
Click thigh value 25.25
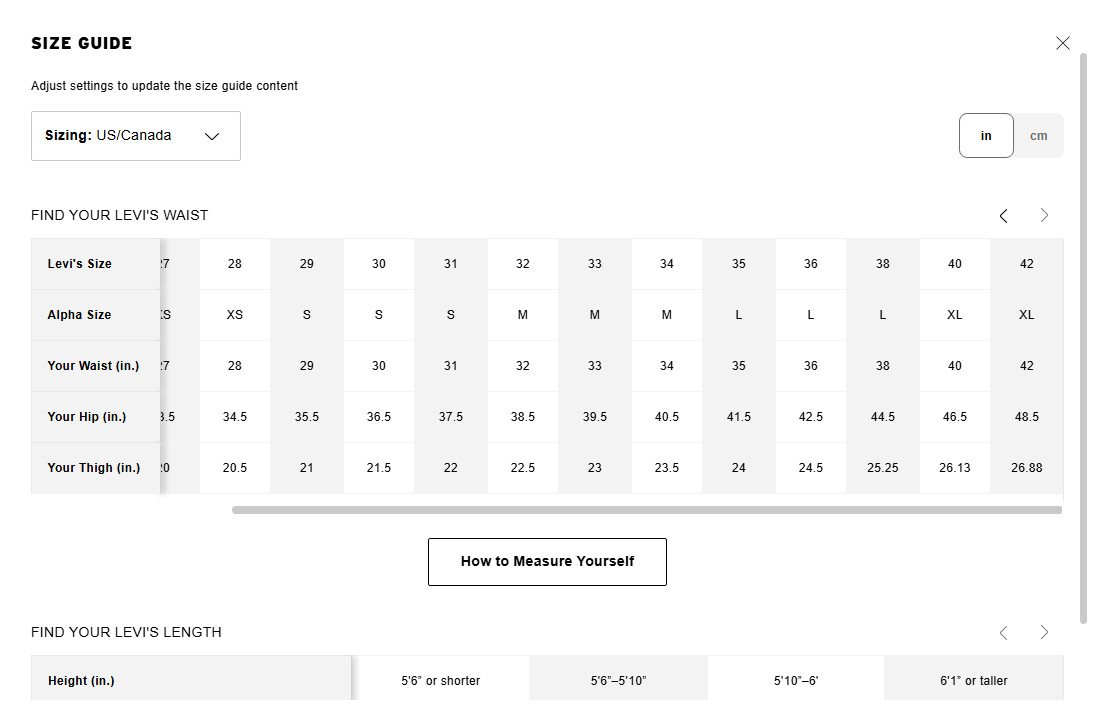(883, 468)
